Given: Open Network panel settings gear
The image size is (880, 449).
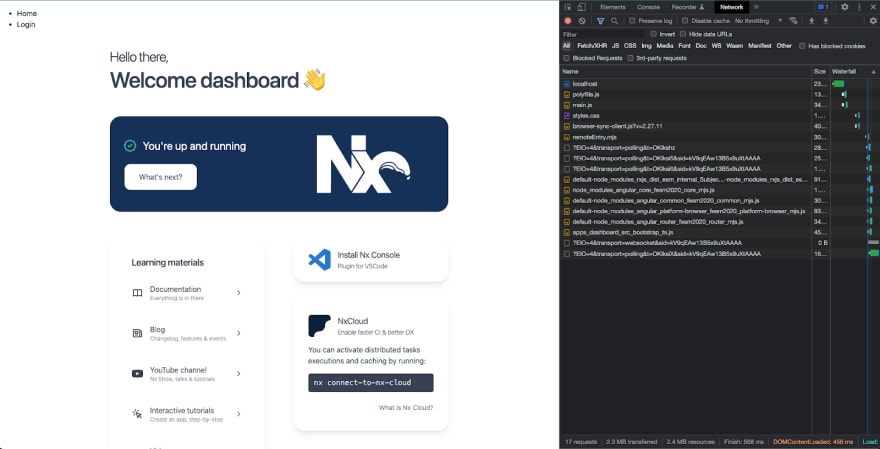Looking at the screenshot, I should 873,21.
